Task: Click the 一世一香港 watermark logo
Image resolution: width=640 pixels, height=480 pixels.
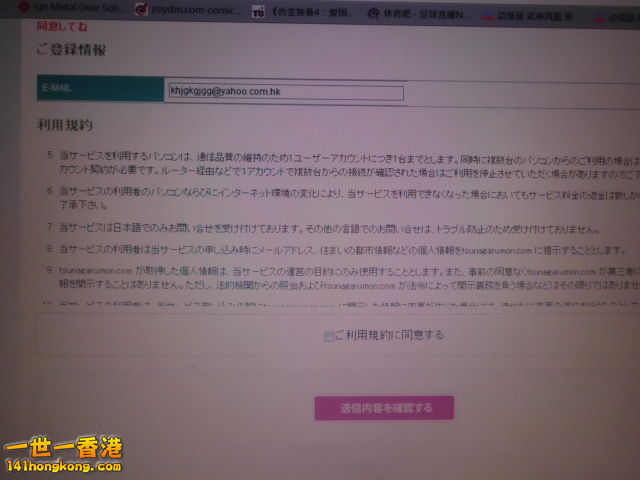Action: [x=63, y=447]
